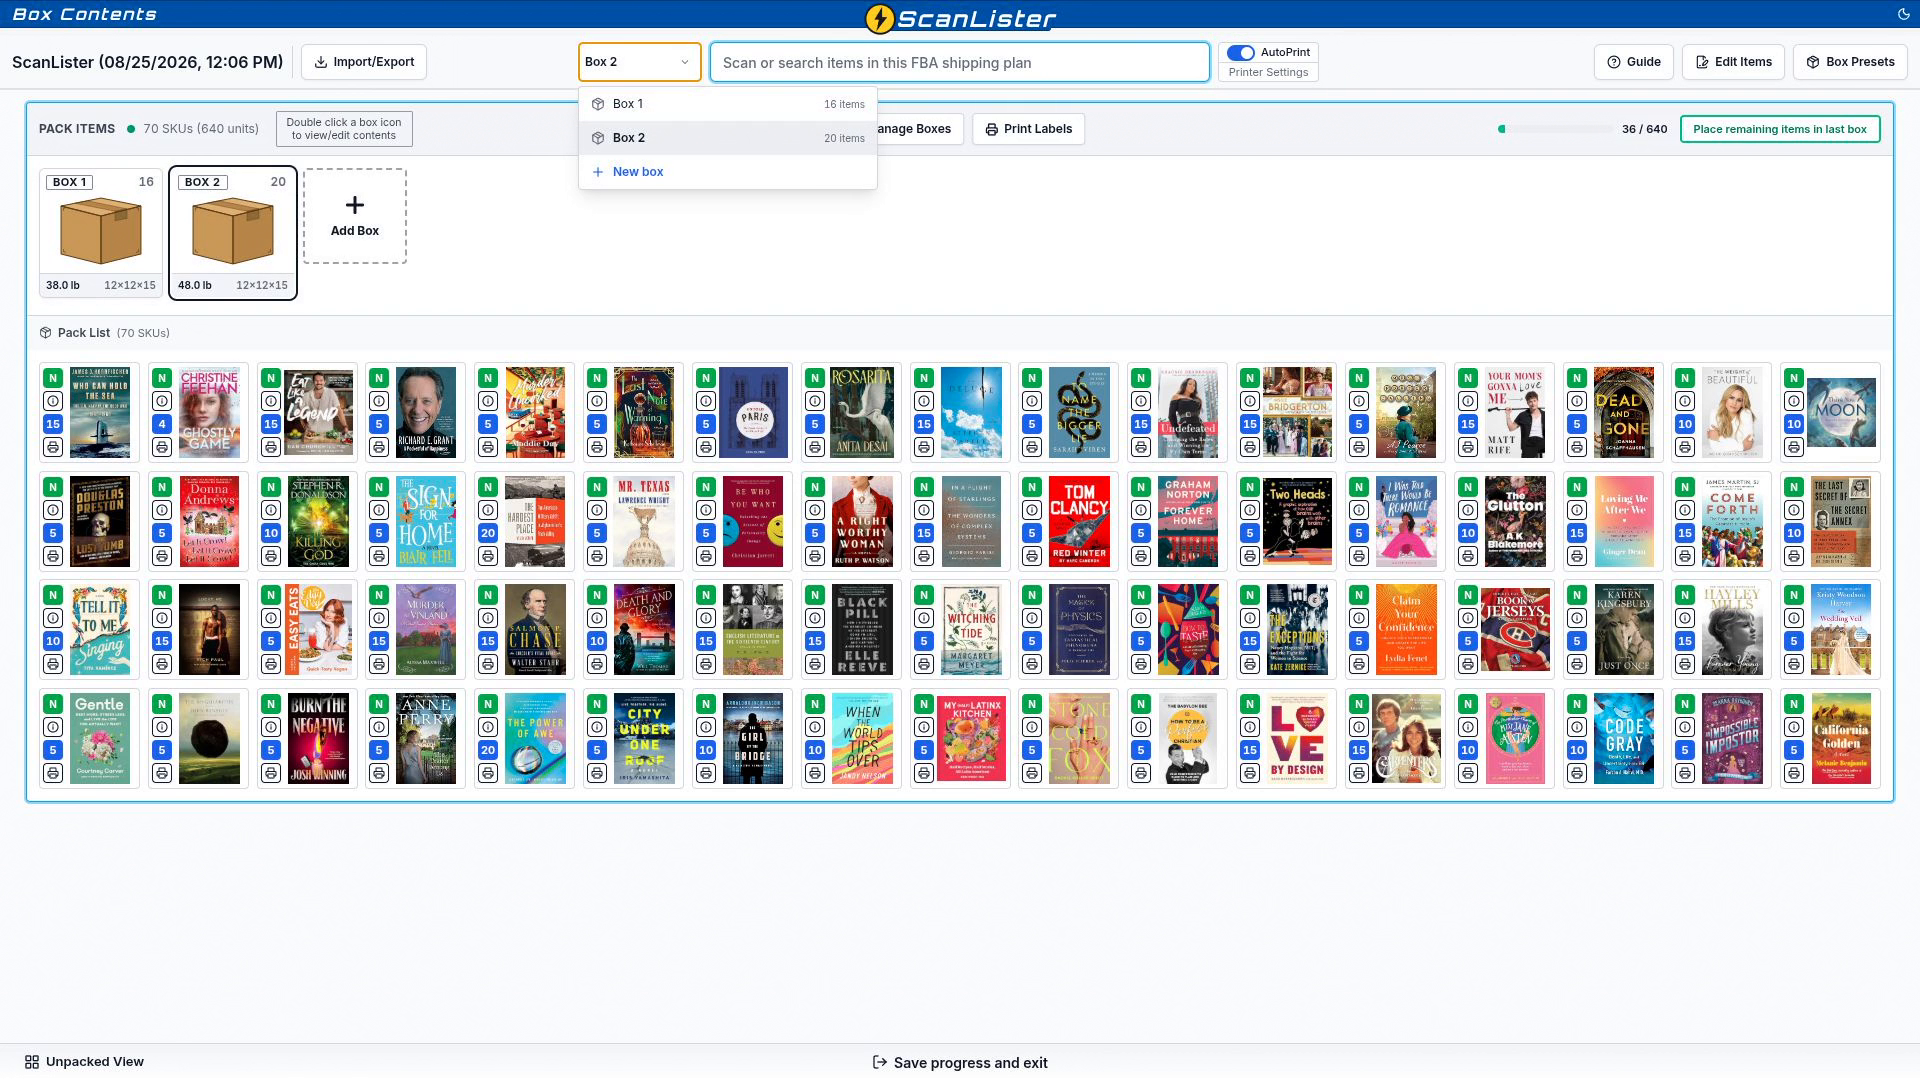Open the Guide button
The image size is (1920, 1080).
1634,62
